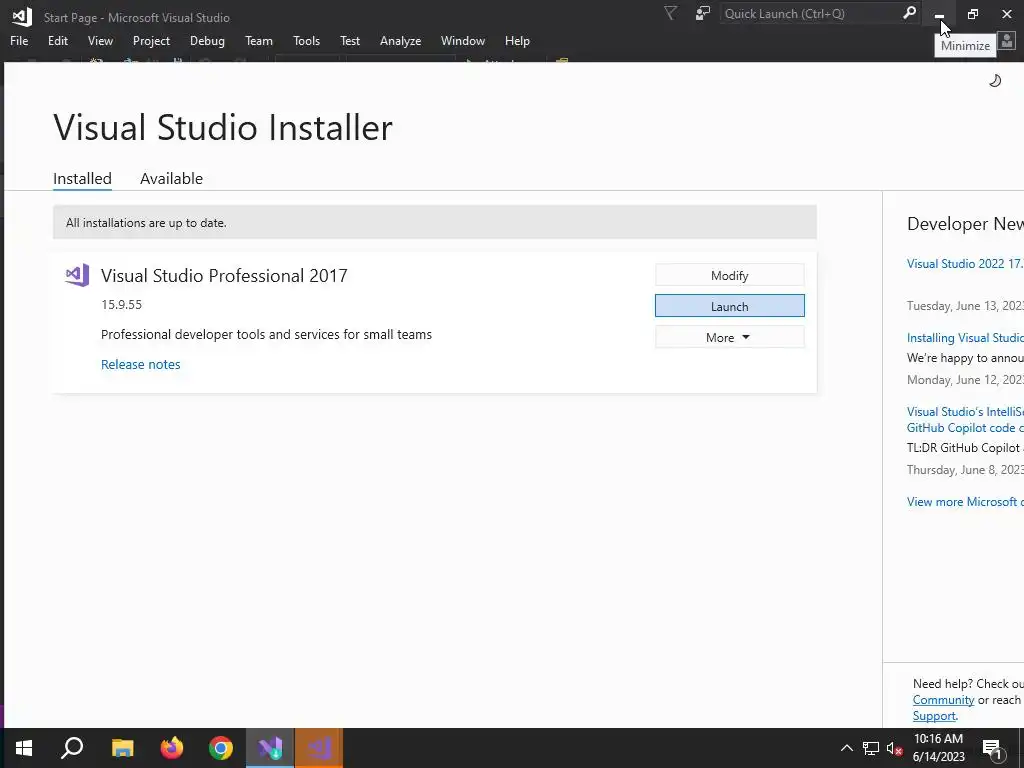The height and width of the screenshot is (768, 1024).
Task: Open the notifications filter flag icon
Action: point(670,14)
